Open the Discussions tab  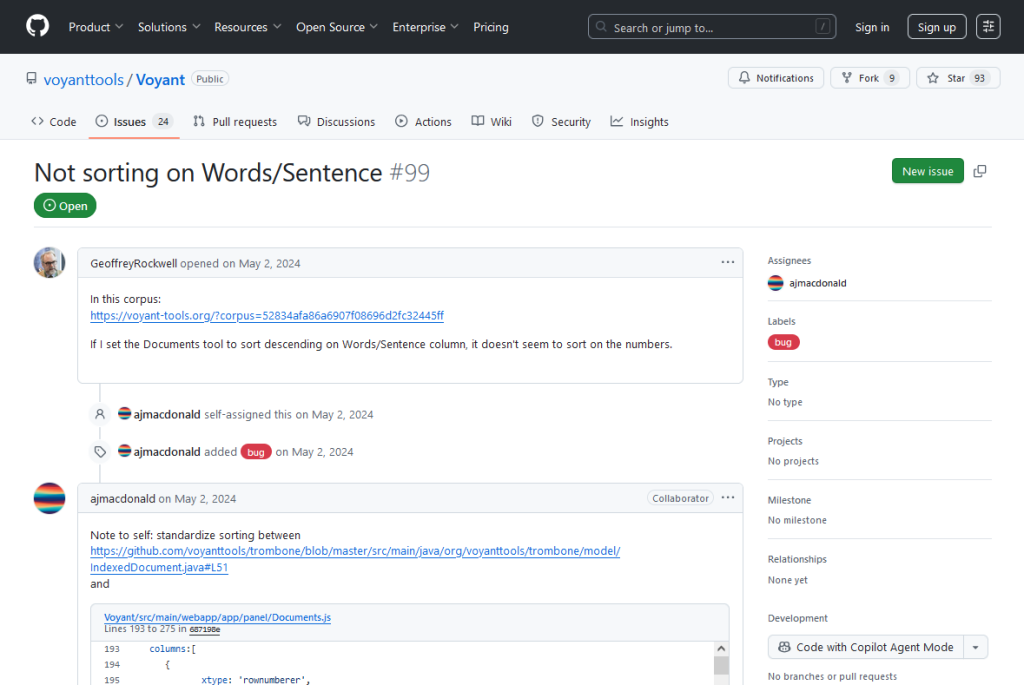coord(336,121)
